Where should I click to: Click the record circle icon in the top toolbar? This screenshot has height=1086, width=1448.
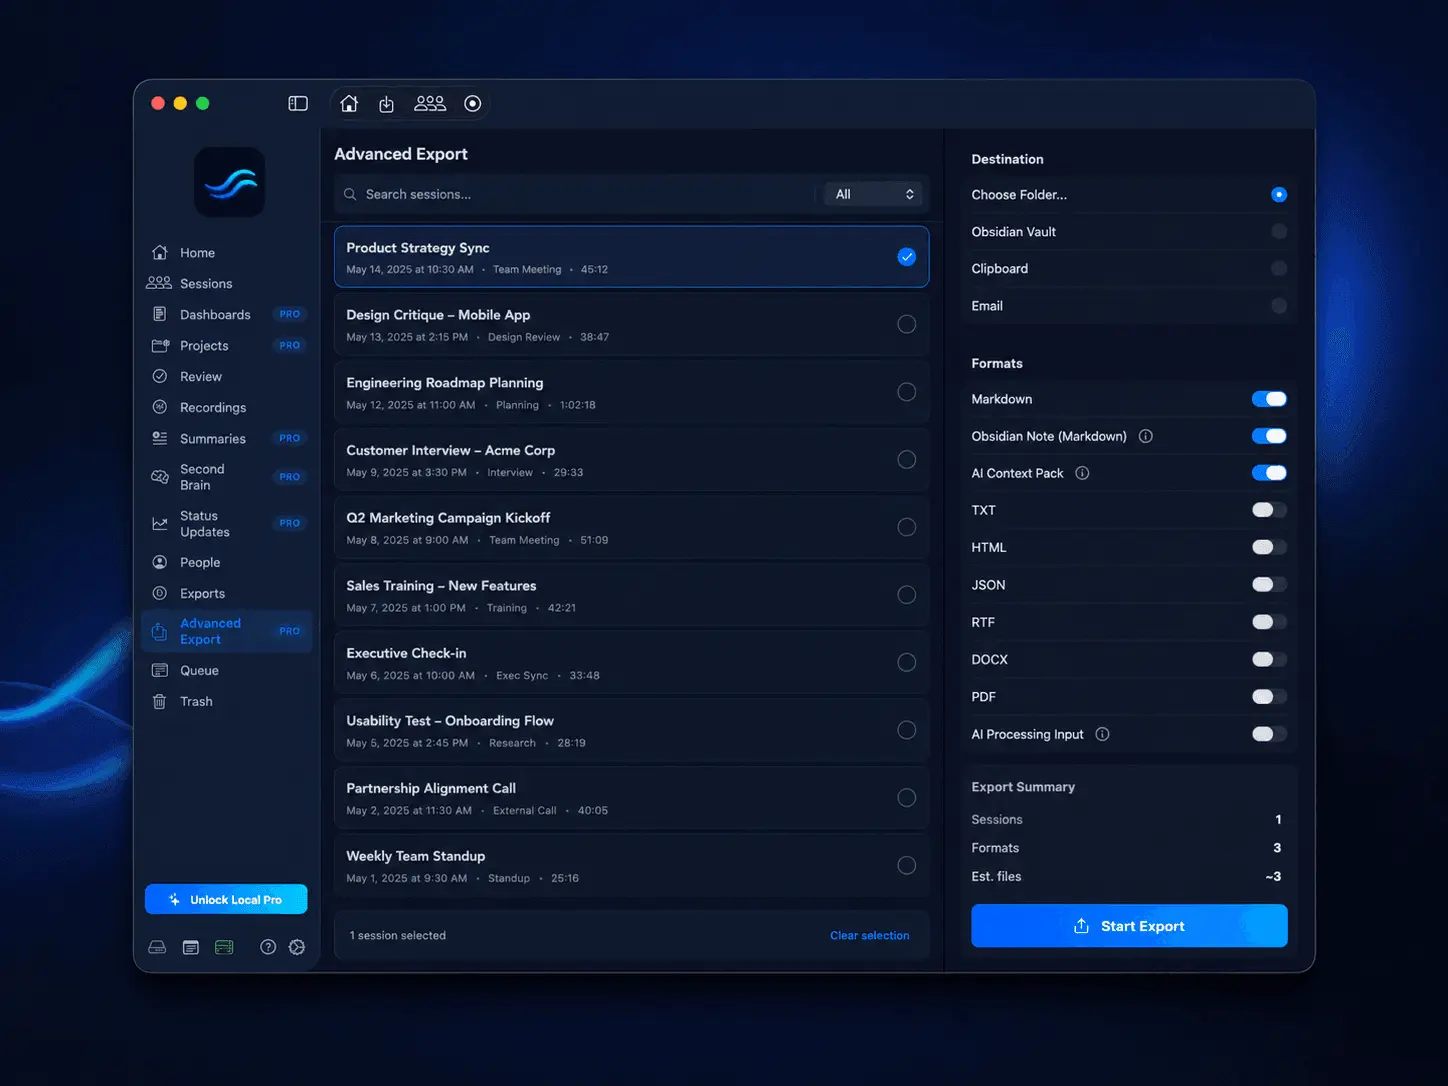pos(473,103)
